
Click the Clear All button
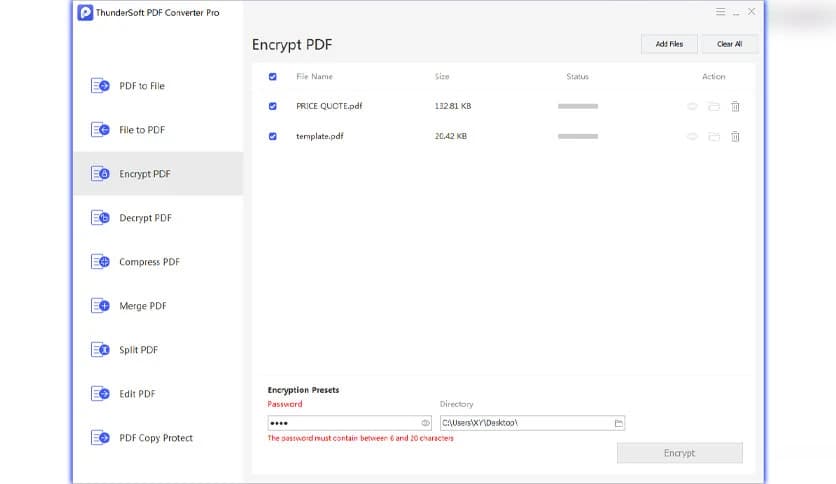[729, 44]
